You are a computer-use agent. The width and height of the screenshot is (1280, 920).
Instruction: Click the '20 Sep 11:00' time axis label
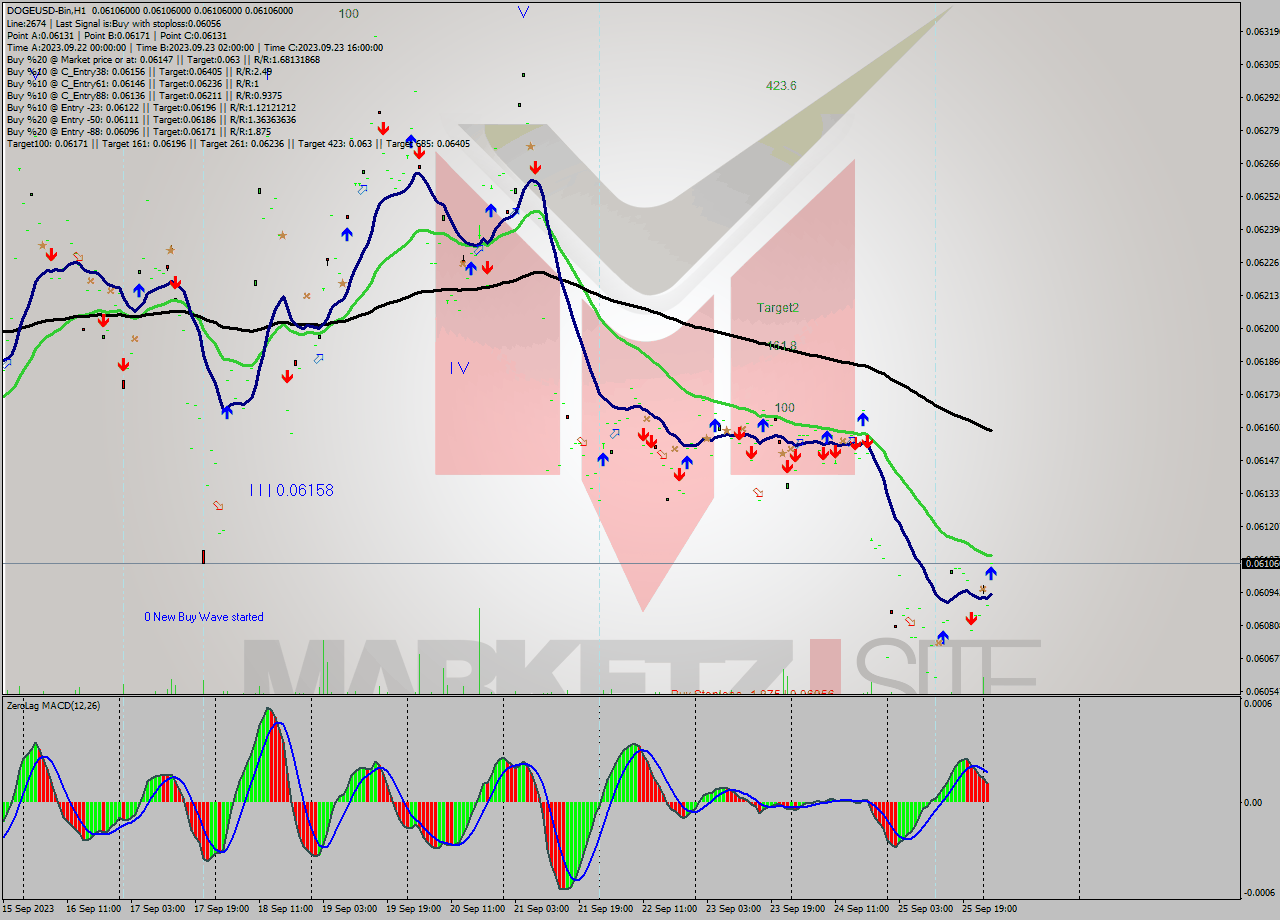click(x=477, y=908)
